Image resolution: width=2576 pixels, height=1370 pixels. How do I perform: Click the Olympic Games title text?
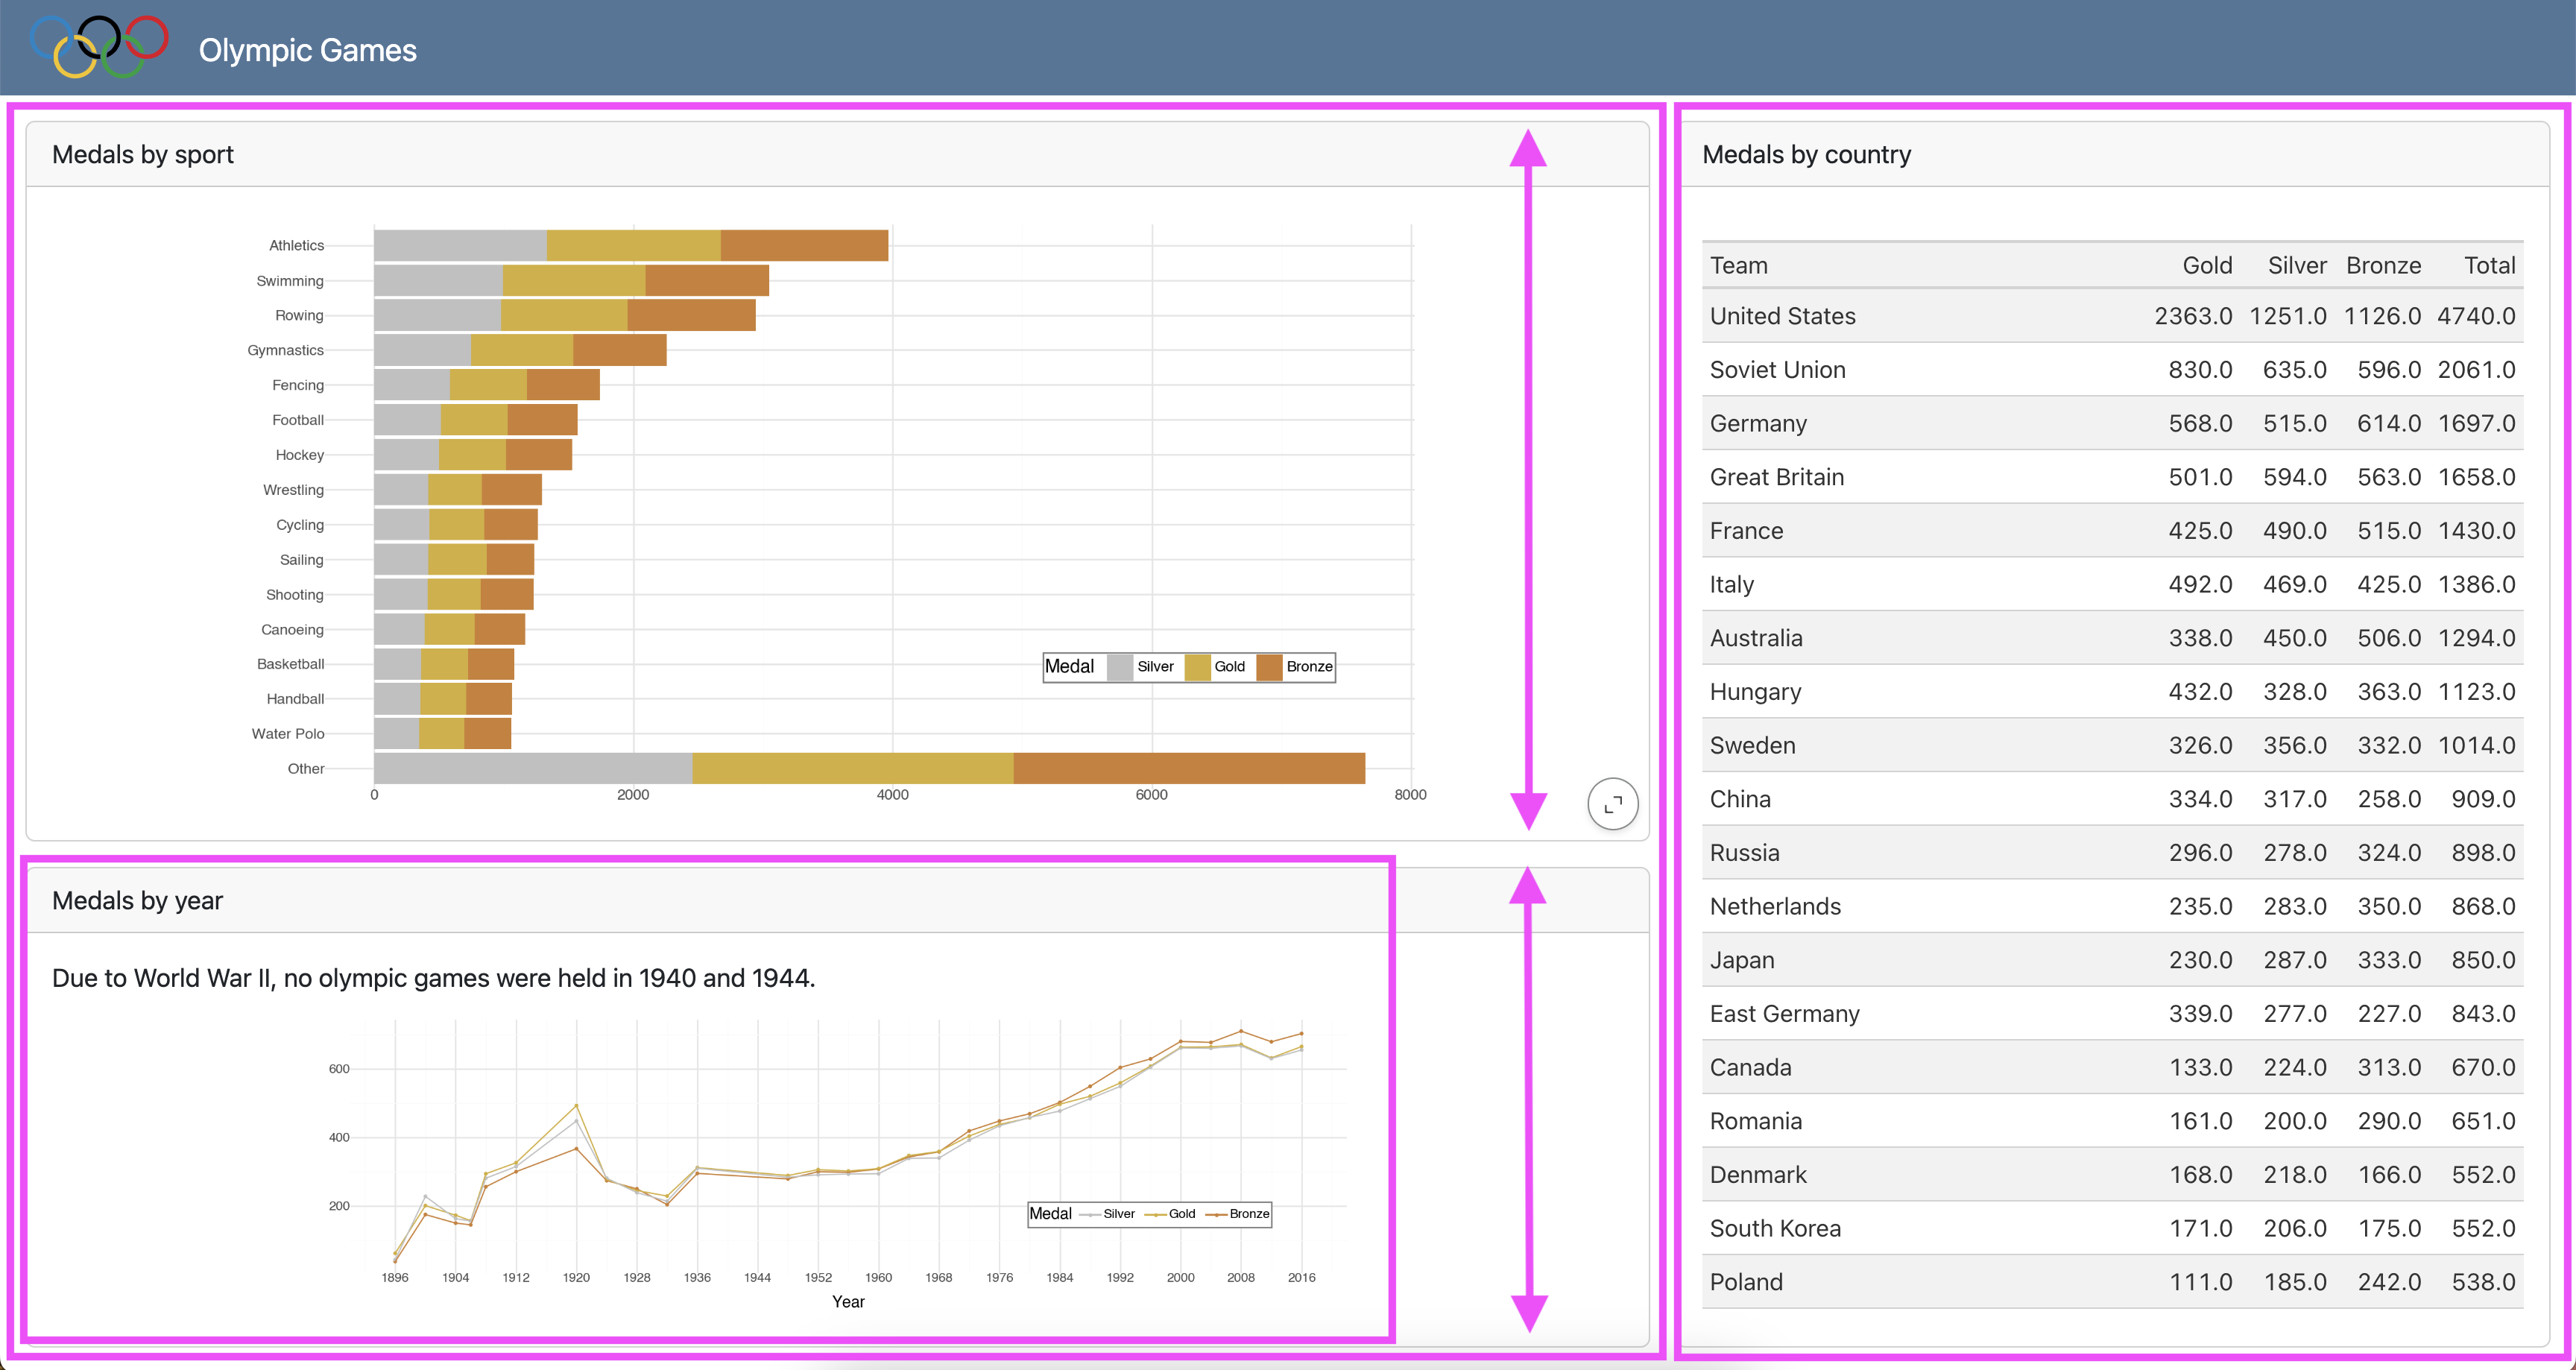tap(307, 50)
